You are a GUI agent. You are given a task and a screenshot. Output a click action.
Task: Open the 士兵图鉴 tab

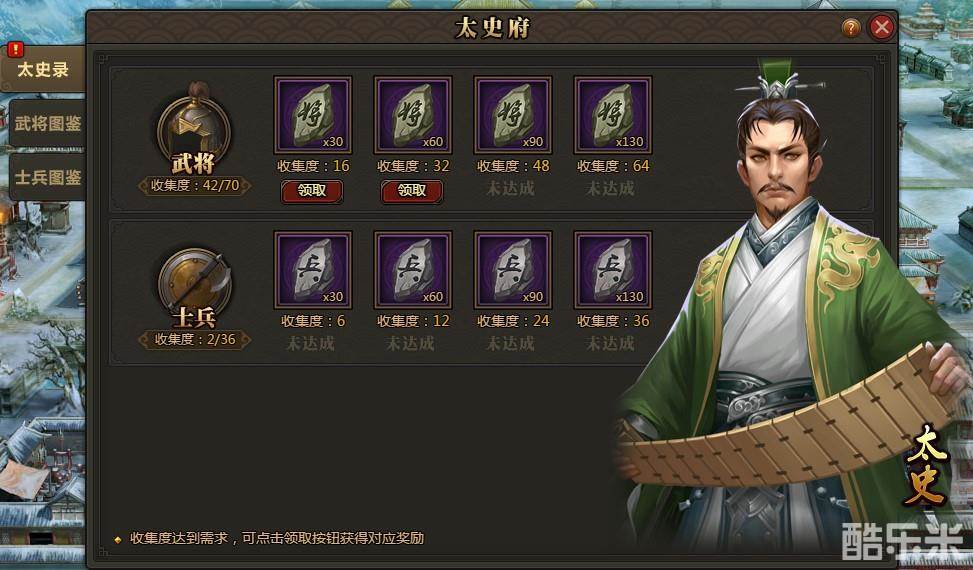coord(47,177)
